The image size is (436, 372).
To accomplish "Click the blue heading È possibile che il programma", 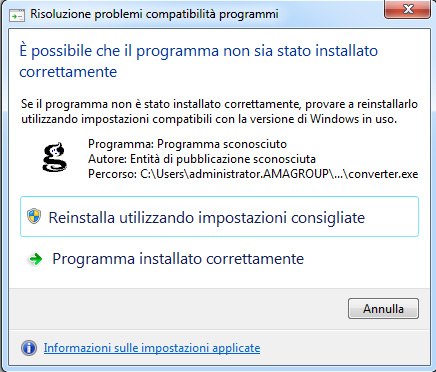I will point(199,61).
